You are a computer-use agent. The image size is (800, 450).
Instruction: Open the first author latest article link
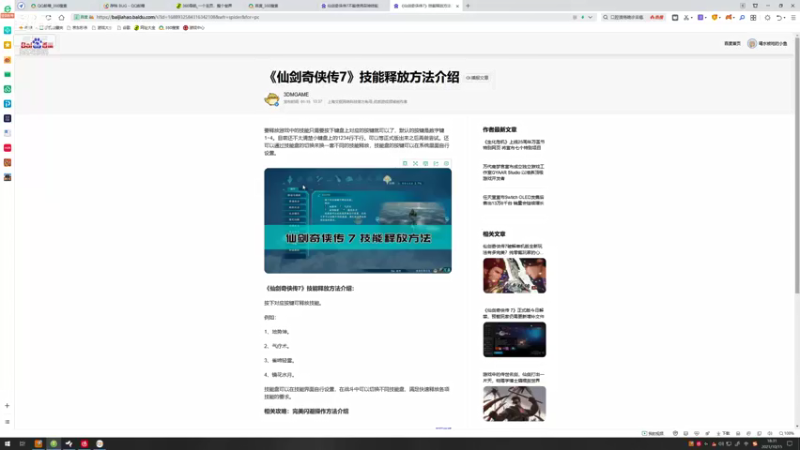514,145
